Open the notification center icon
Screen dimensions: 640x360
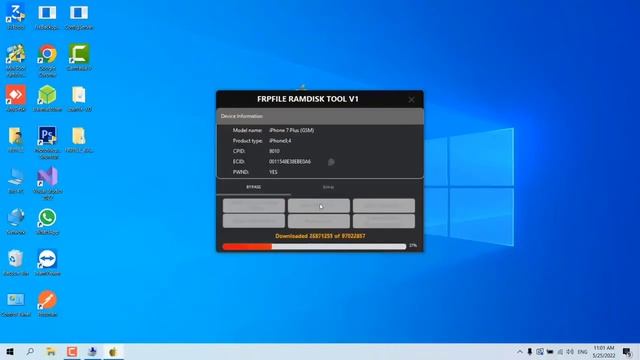628,351
